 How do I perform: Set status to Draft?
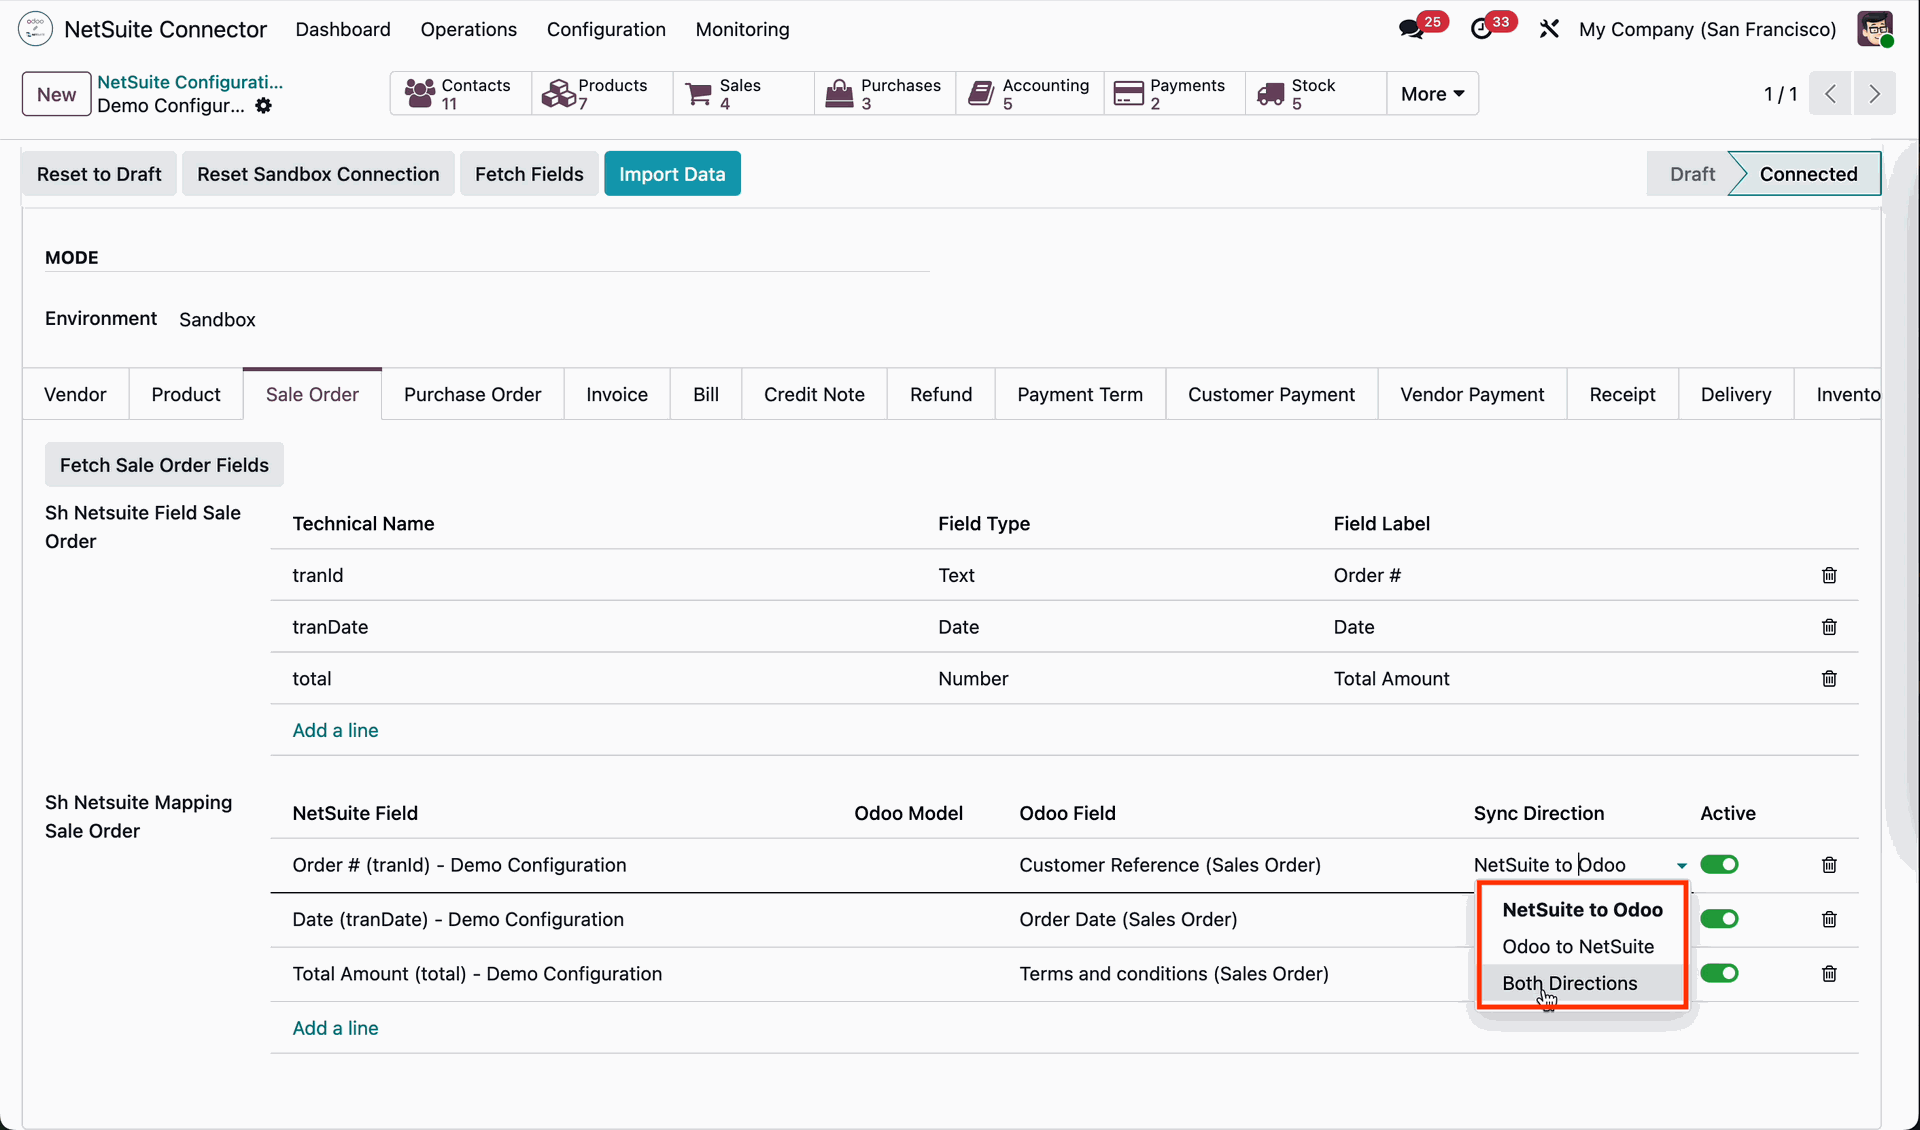coord(1692,174)
